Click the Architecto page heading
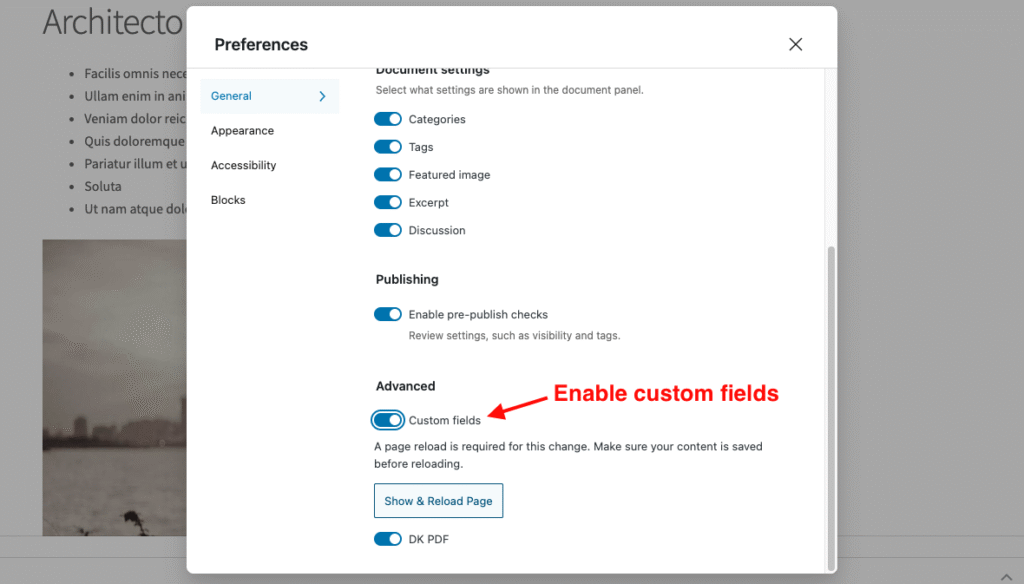This screenshot has width=1024, height=584. (111, 22)
